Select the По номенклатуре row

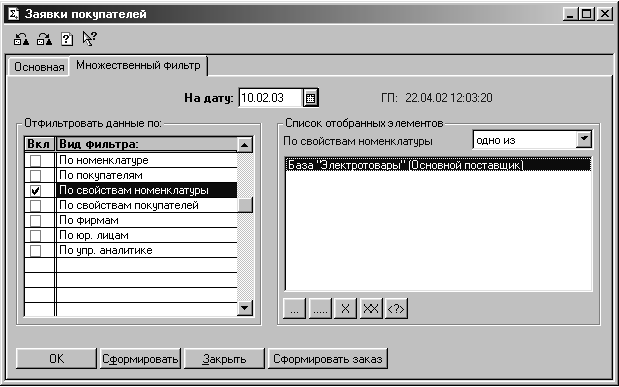[x=147, y=160]
